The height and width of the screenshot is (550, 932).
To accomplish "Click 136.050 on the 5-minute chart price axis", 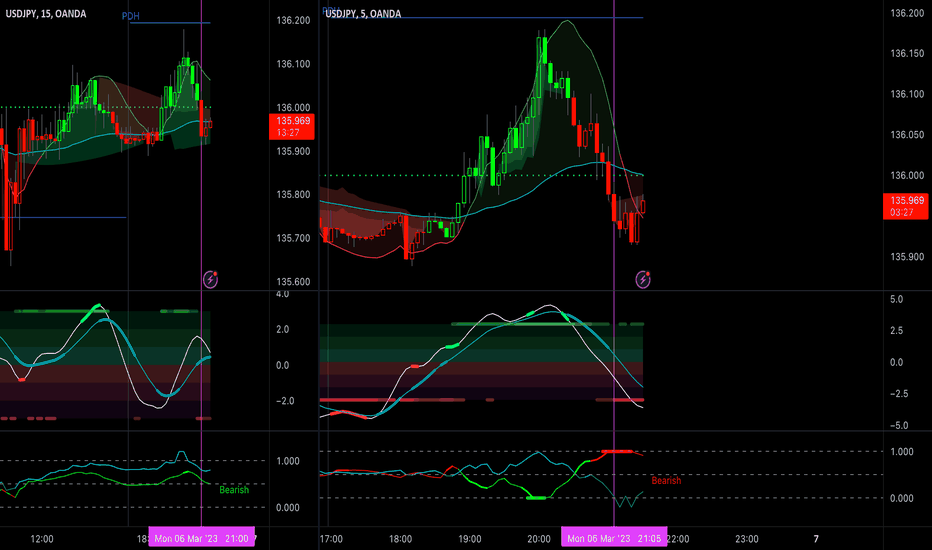I will (907, 135).
